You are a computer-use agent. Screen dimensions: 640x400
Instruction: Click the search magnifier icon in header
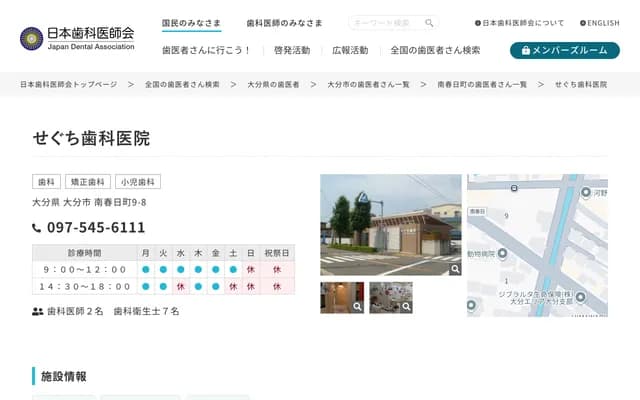tap(429, 23)
